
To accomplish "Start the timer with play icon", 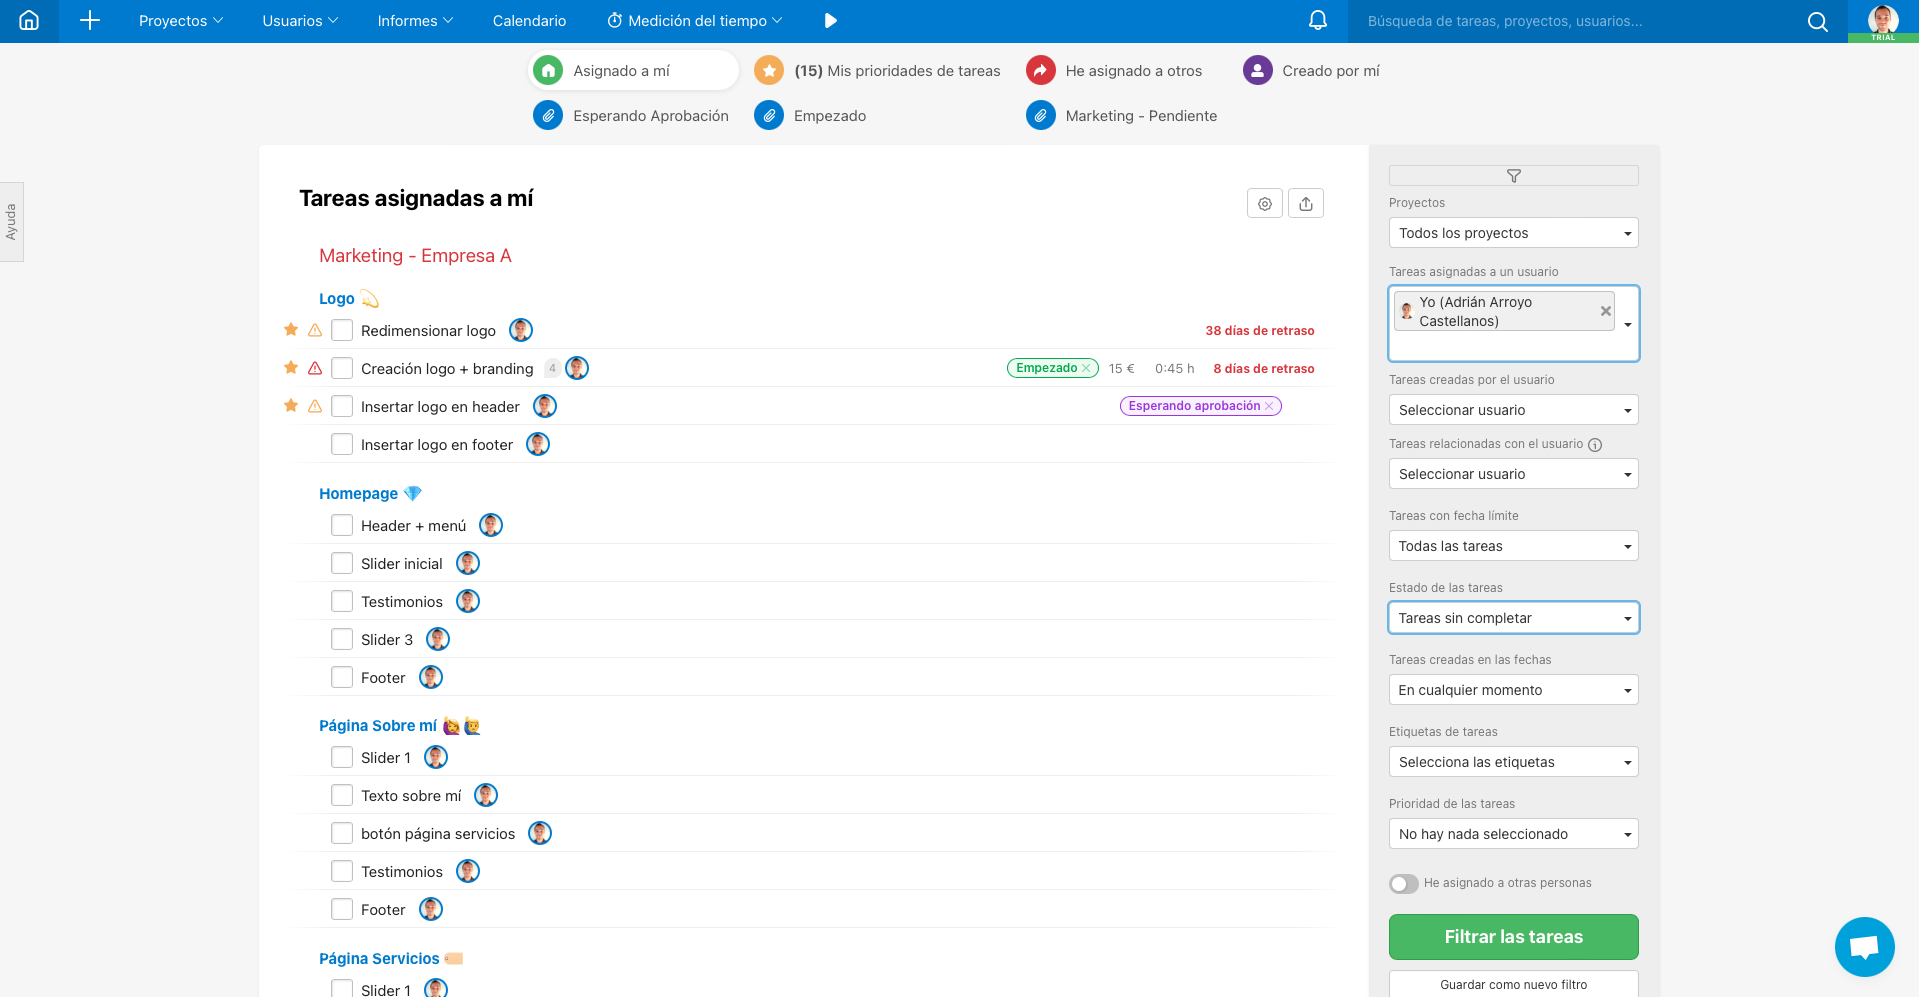I will [x=830, y=21].
